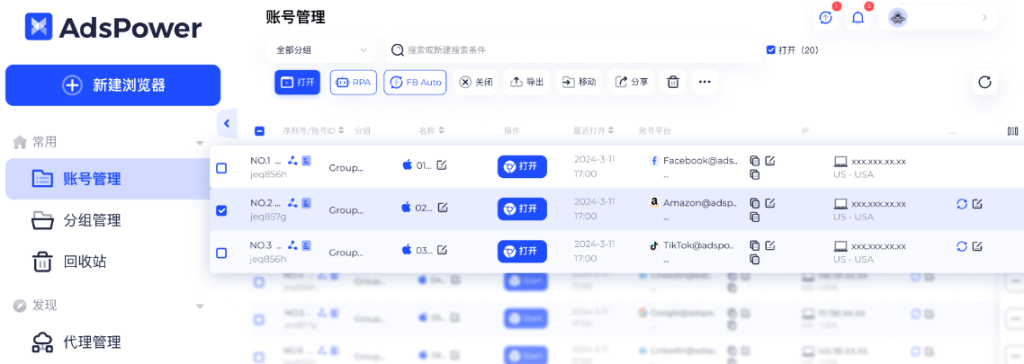Screen dimensions: 1024x364
Task: Copy the Facebook account password, lower icon
Action: (x=755, y=174)
